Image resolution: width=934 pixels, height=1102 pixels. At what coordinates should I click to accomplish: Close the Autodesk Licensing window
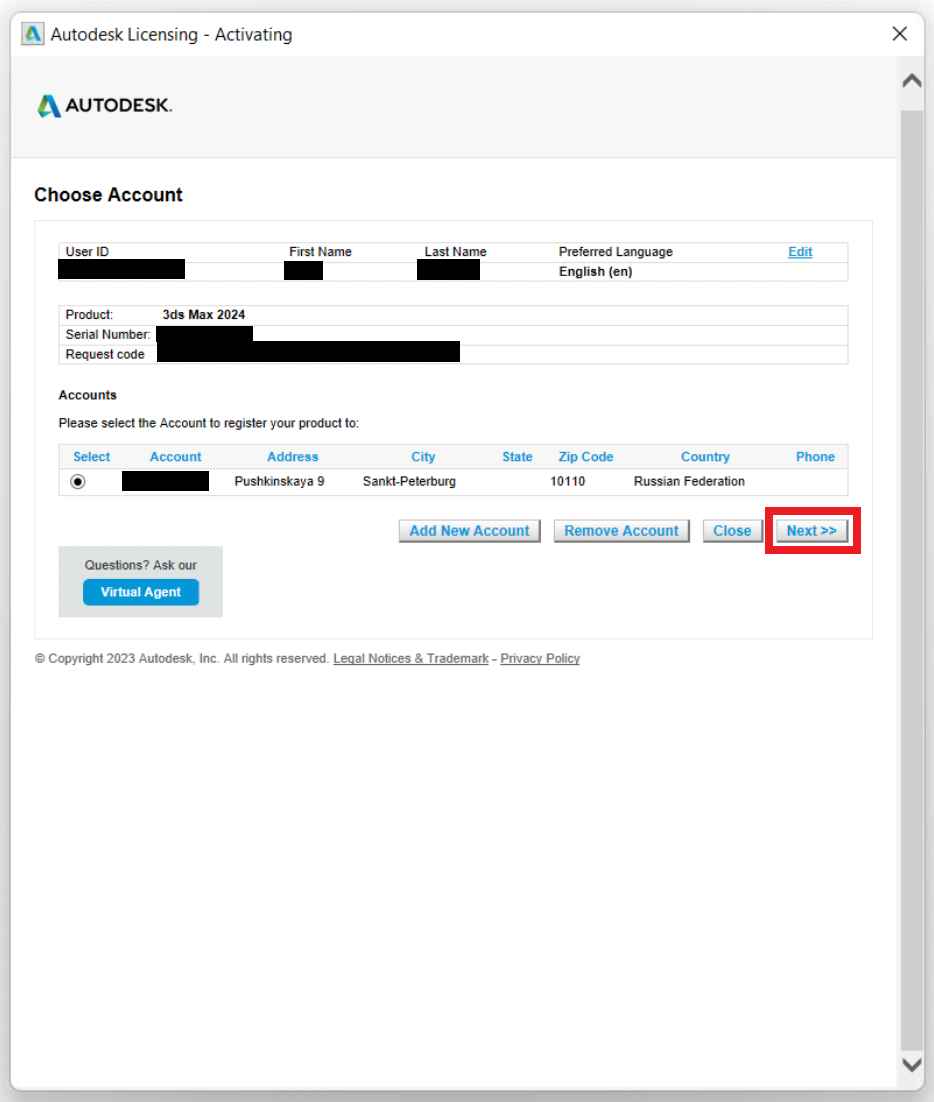[899, 35]
